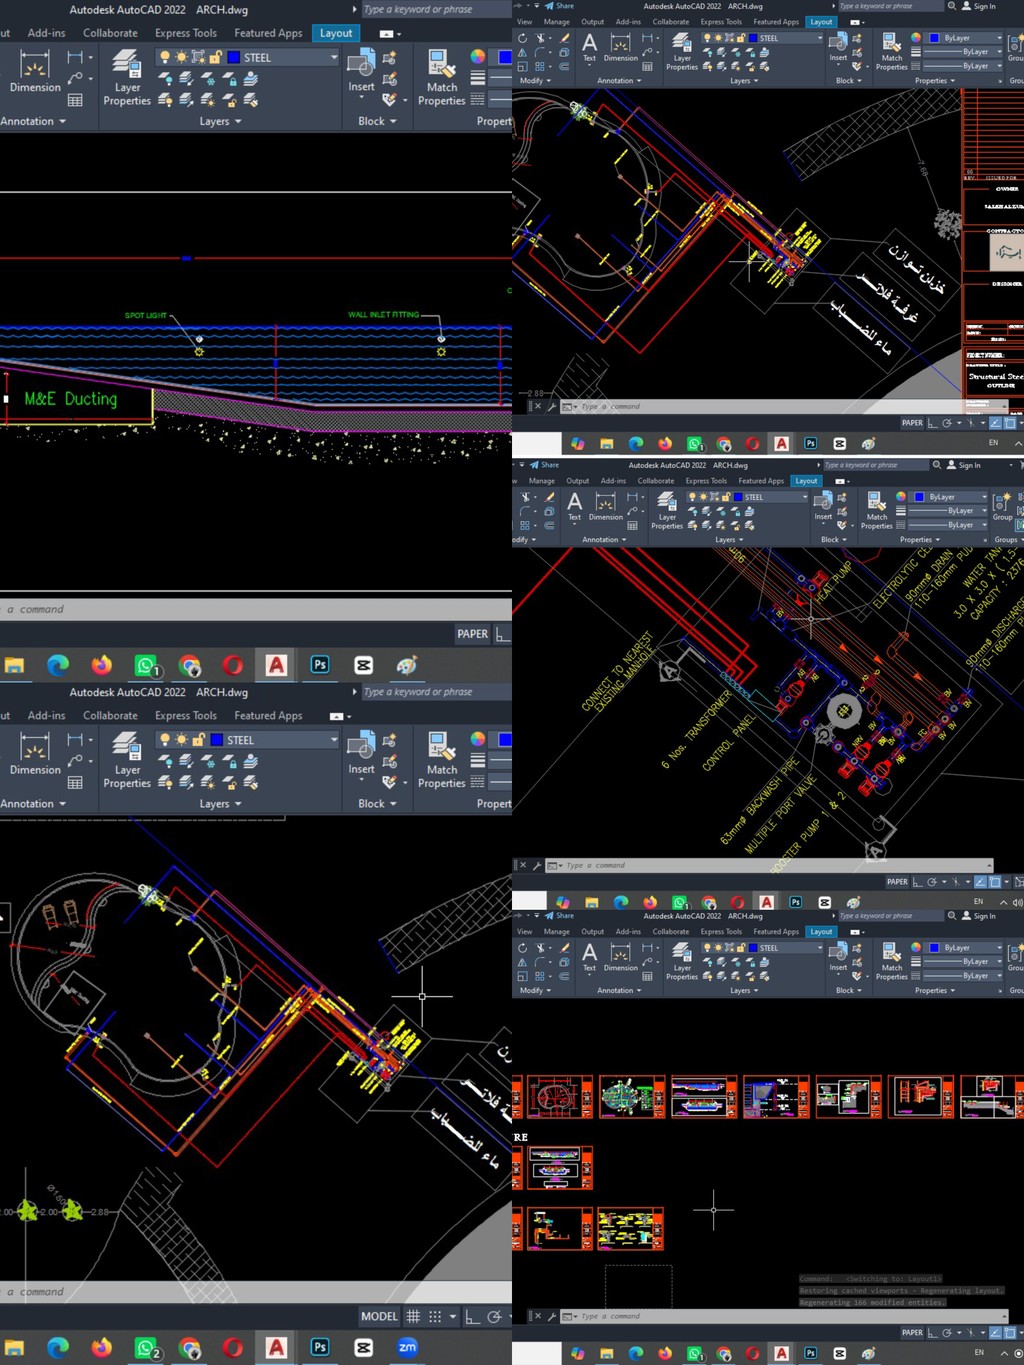Expand Groups panel in HEAT PUMP detail window
1024x1365 pixels.
click(x=1009, y=540)
